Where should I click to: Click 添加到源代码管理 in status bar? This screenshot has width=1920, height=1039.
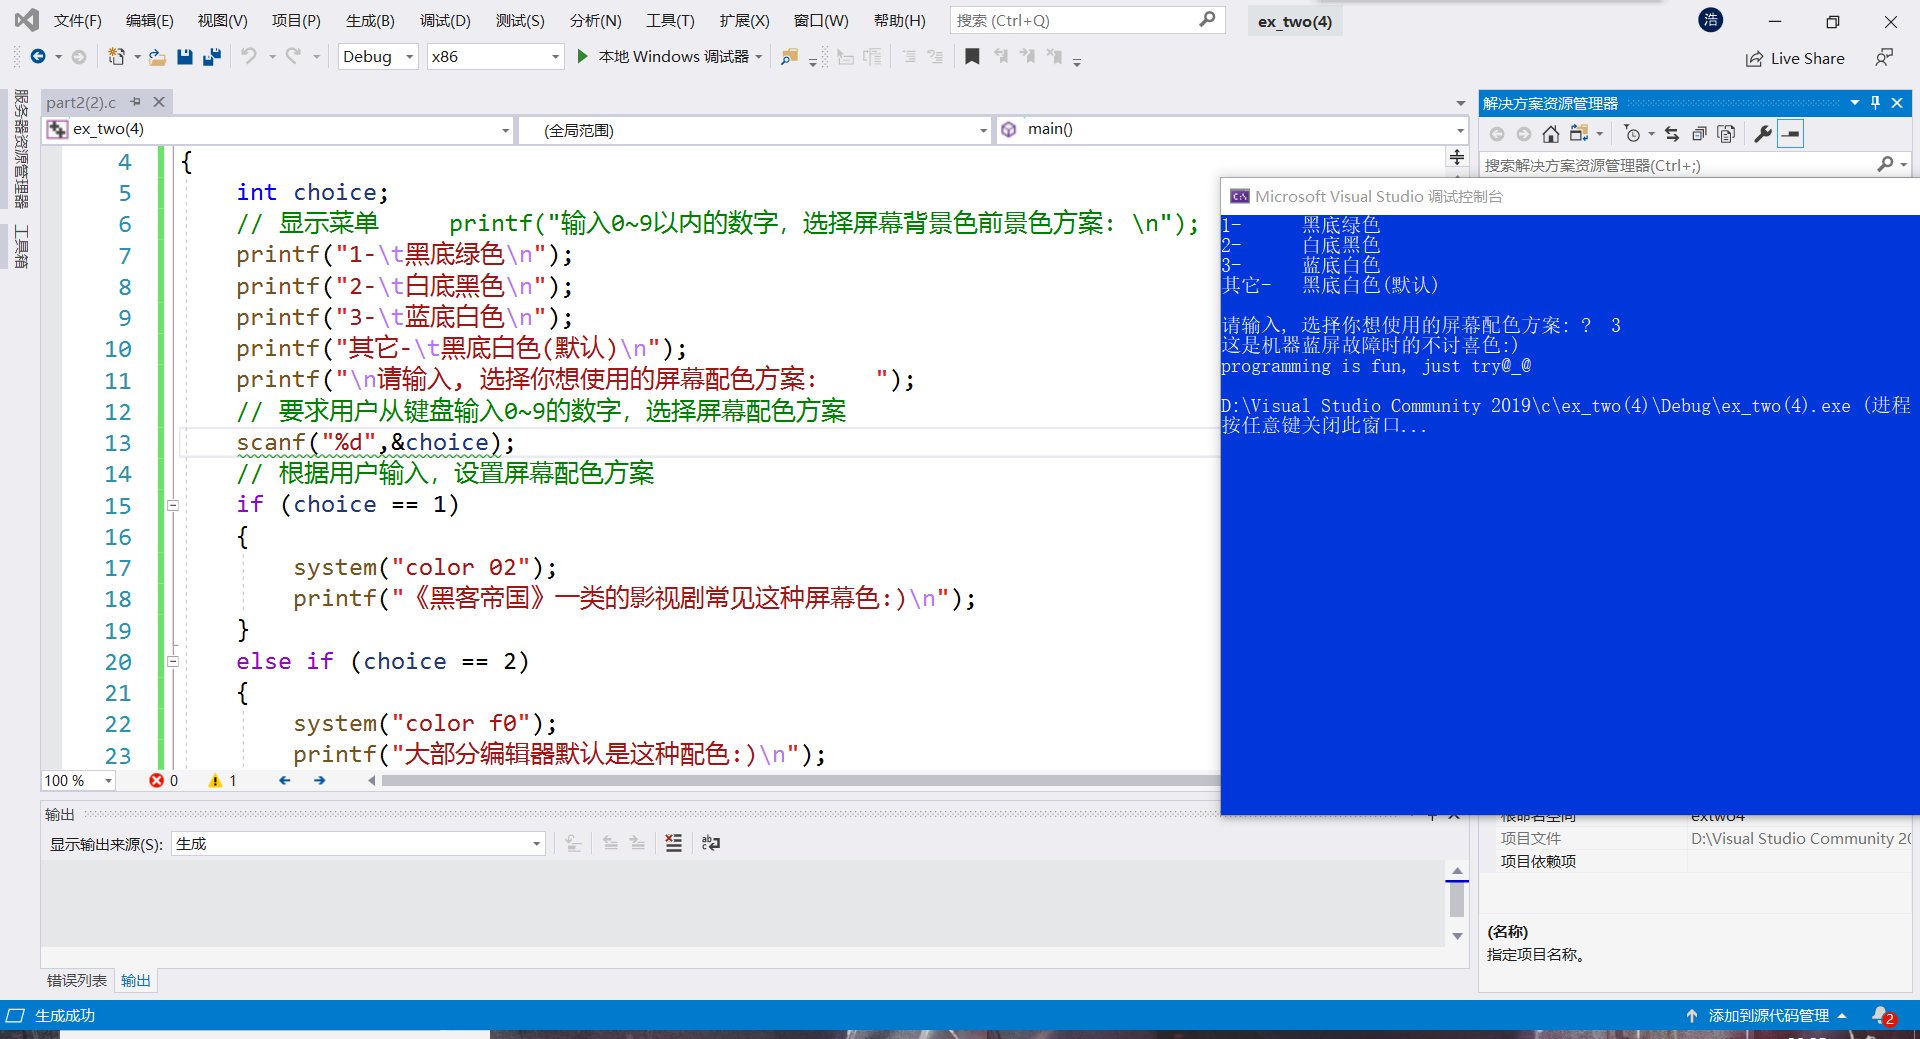1768,1016
